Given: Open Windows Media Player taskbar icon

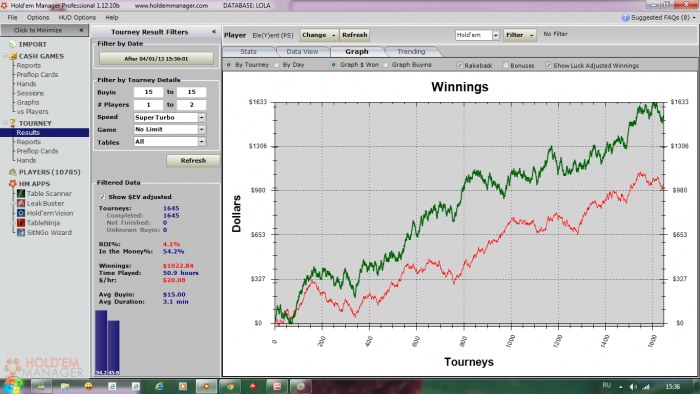Looking at the screenshot, I should (x=183, y=386).
